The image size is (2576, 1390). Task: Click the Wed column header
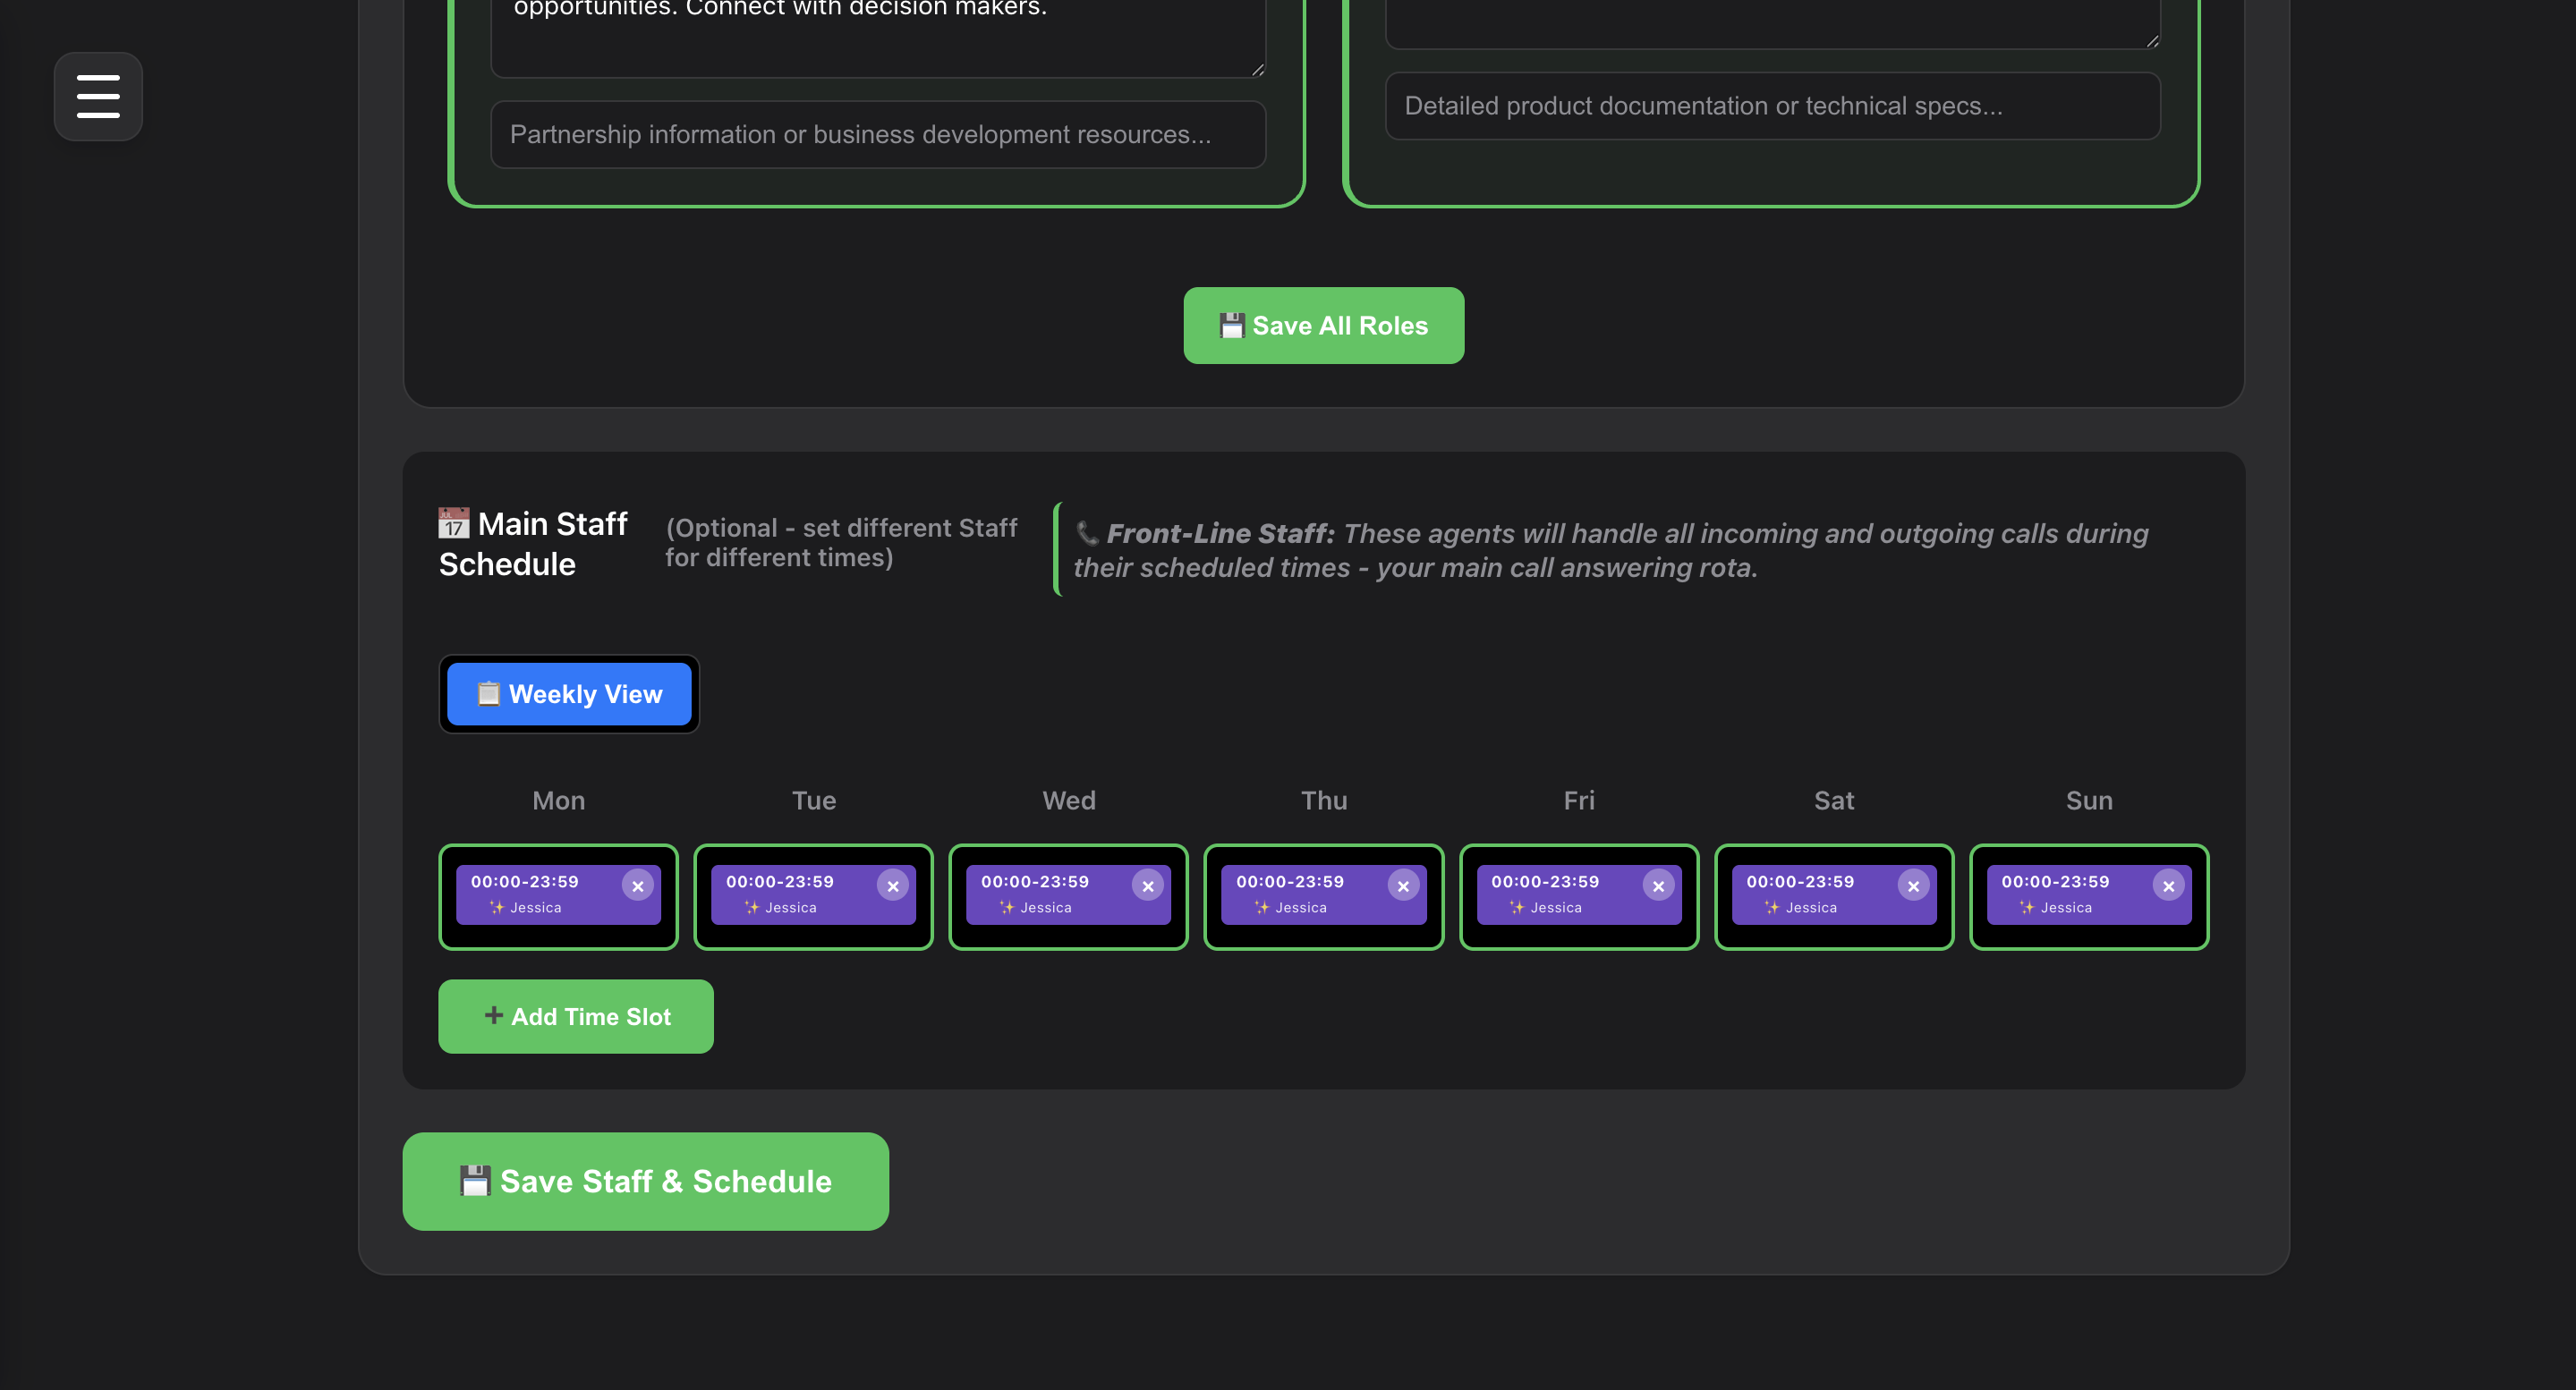(1068, 800)
